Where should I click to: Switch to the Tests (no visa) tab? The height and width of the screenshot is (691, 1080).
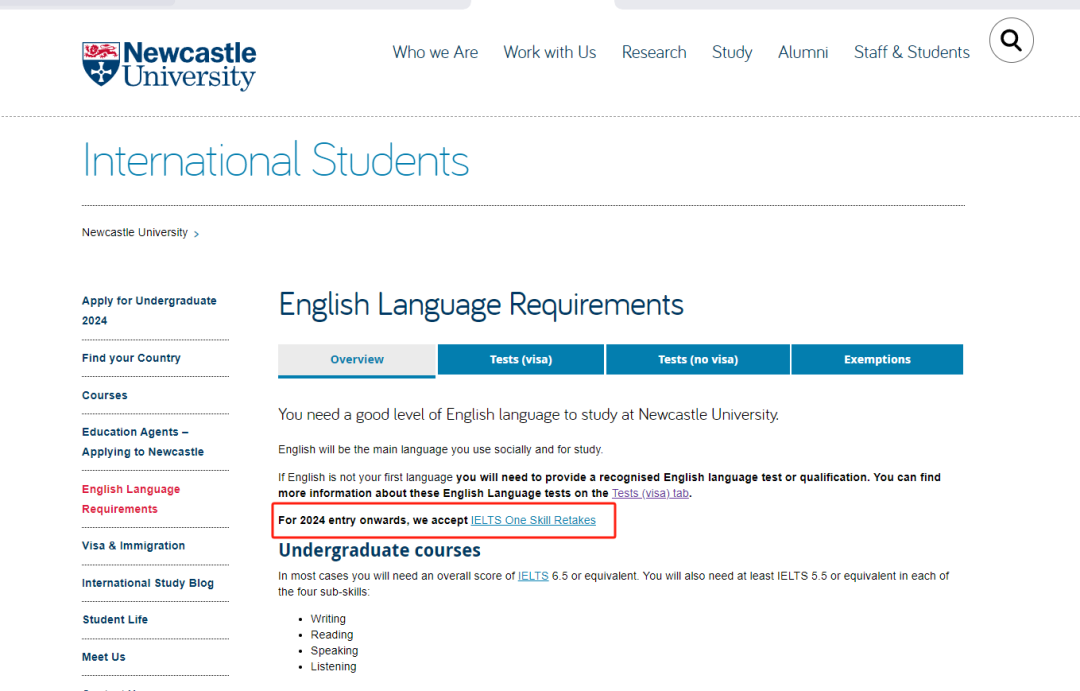698,360
